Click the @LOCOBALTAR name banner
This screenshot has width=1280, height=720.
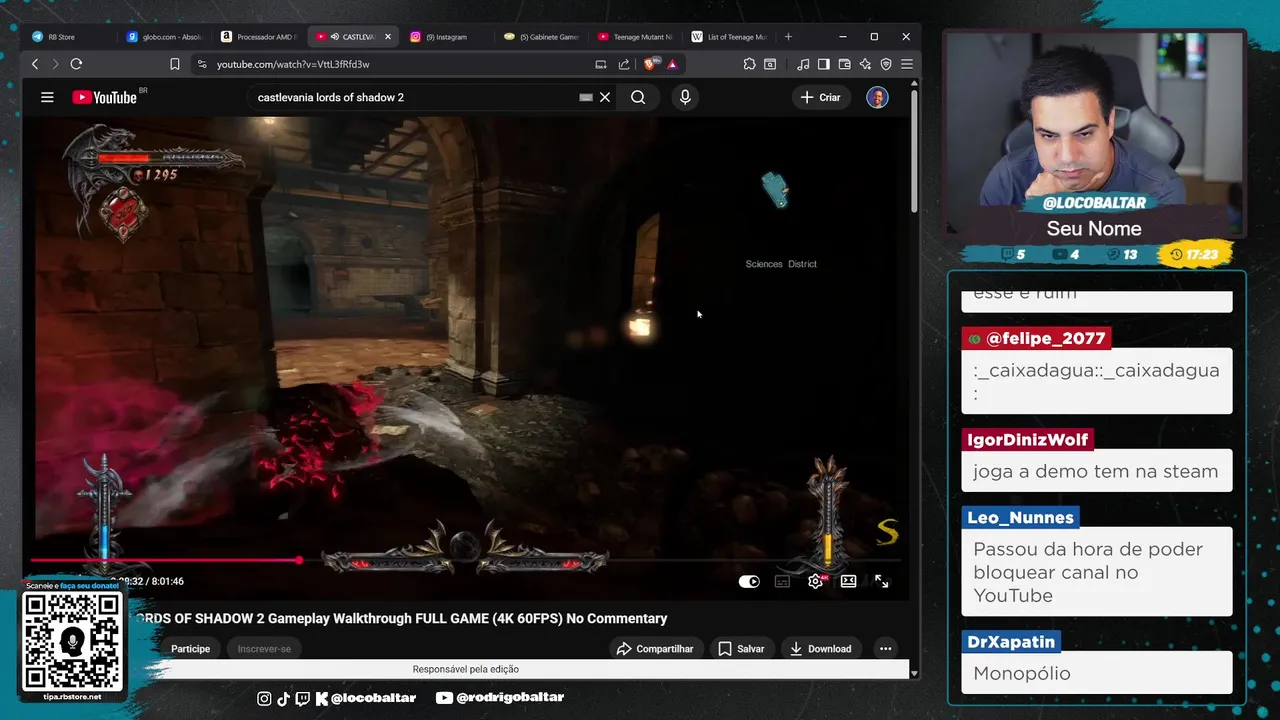[1094, 203]
